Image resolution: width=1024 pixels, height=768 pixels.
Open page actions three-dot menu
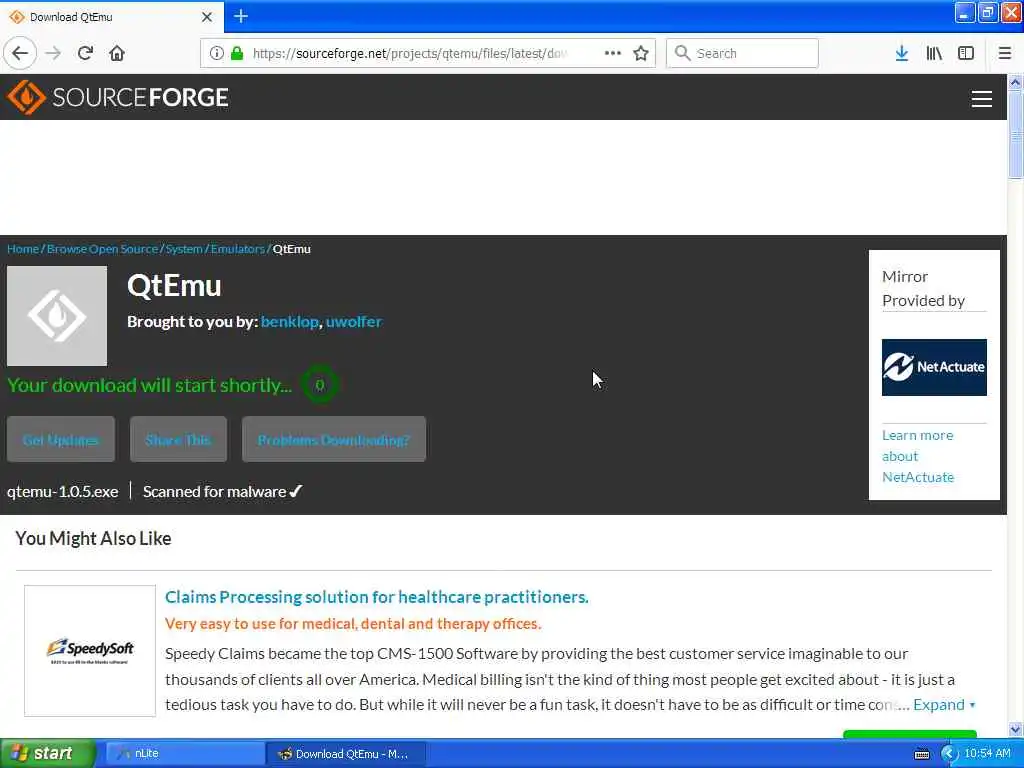coord(613,53)
